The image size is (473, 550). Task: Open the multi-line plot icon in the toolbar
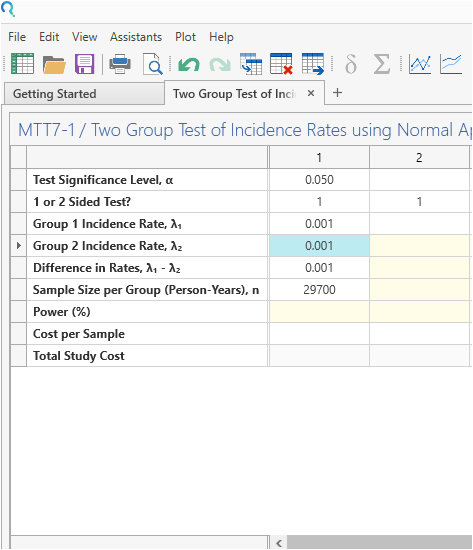451,64
